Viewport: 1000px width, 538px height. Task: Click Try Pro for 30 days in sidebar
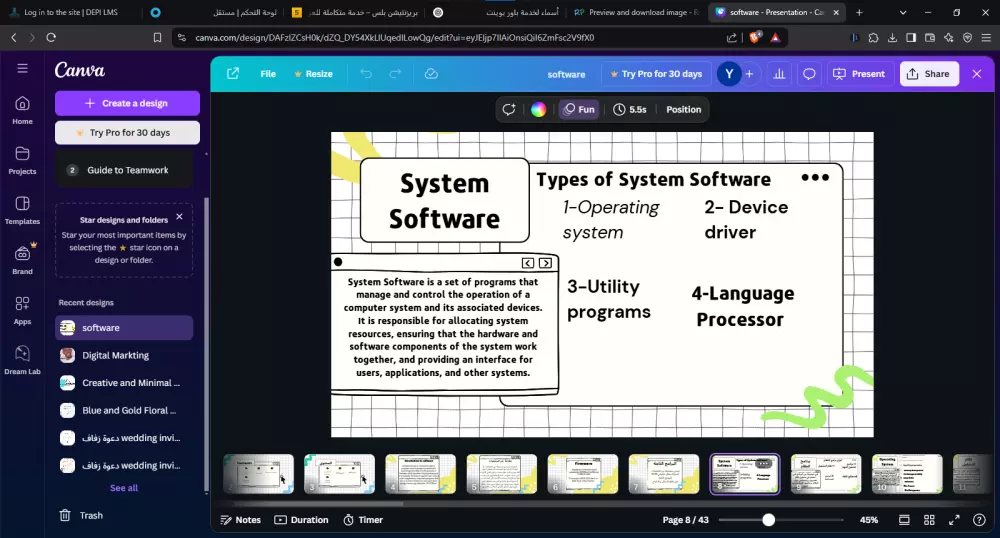[x=127, y=133]
